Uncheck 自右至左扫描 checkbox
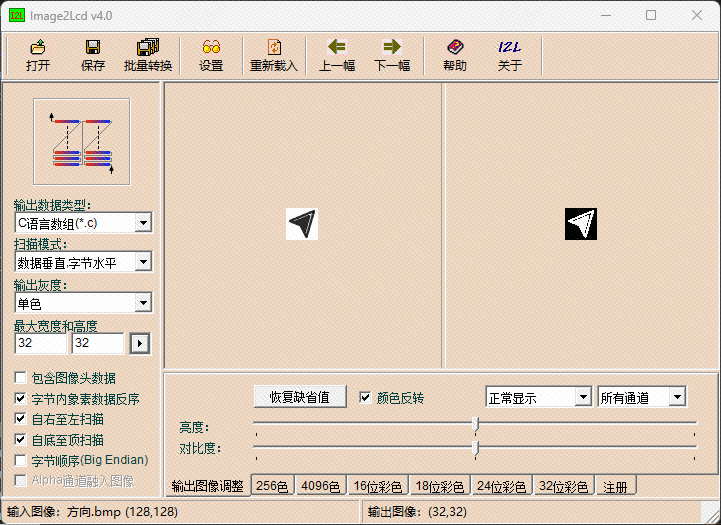The image size is (721, 525). pyautogui.click(x=20, y=419)
